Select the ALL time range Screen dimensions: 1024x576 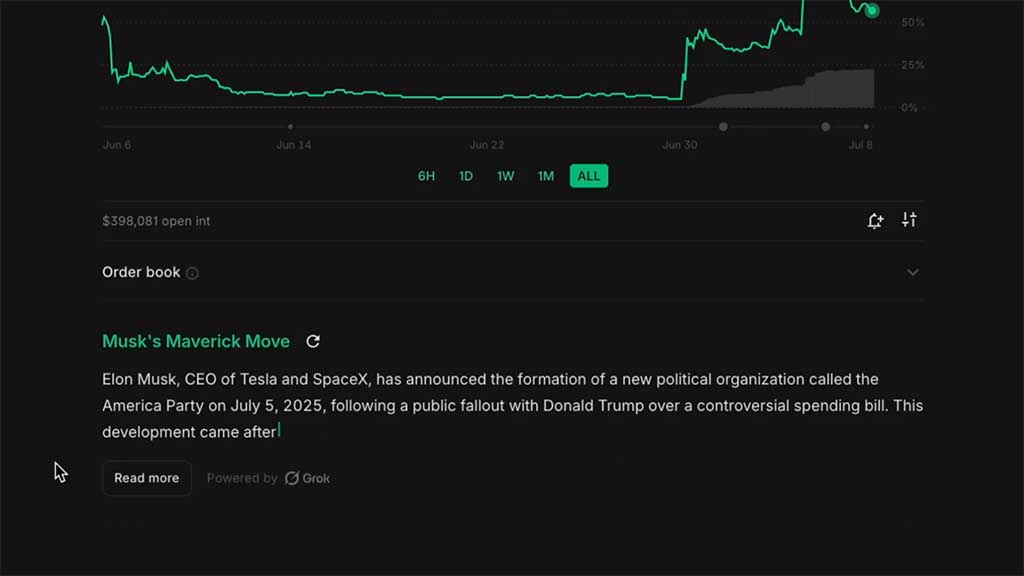point(588,176)
